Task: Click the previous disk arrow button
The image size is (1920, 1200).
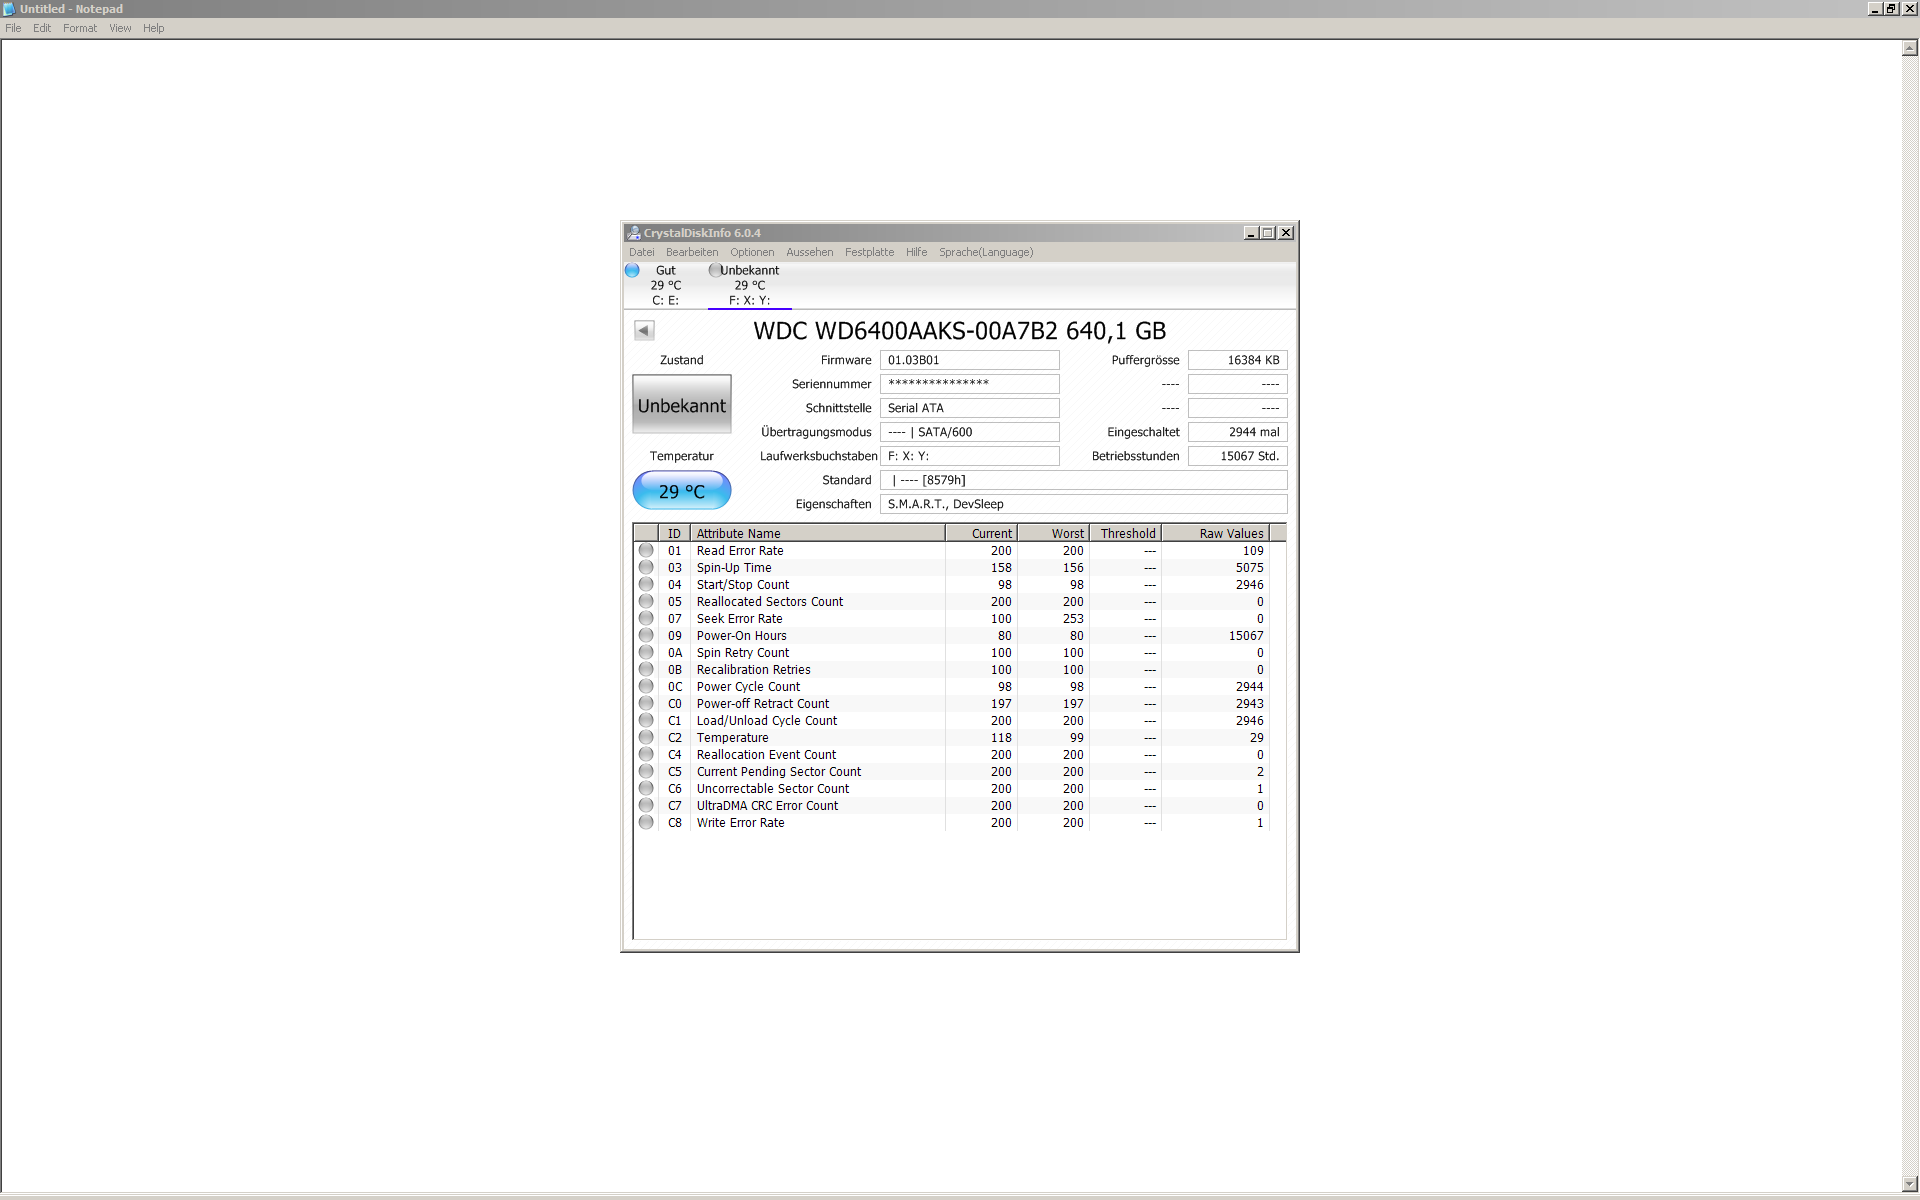Action: click(x=644, y=330)
